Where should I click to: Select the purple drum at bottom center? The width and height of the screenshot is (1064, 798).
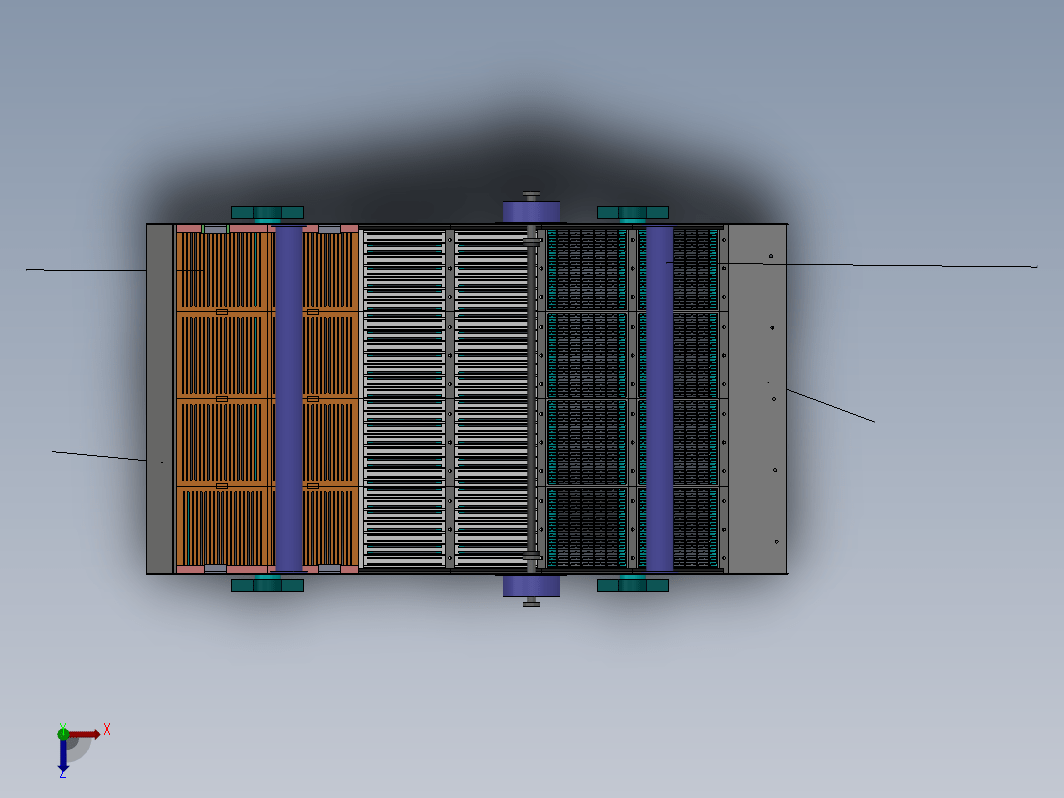point(531,586)
